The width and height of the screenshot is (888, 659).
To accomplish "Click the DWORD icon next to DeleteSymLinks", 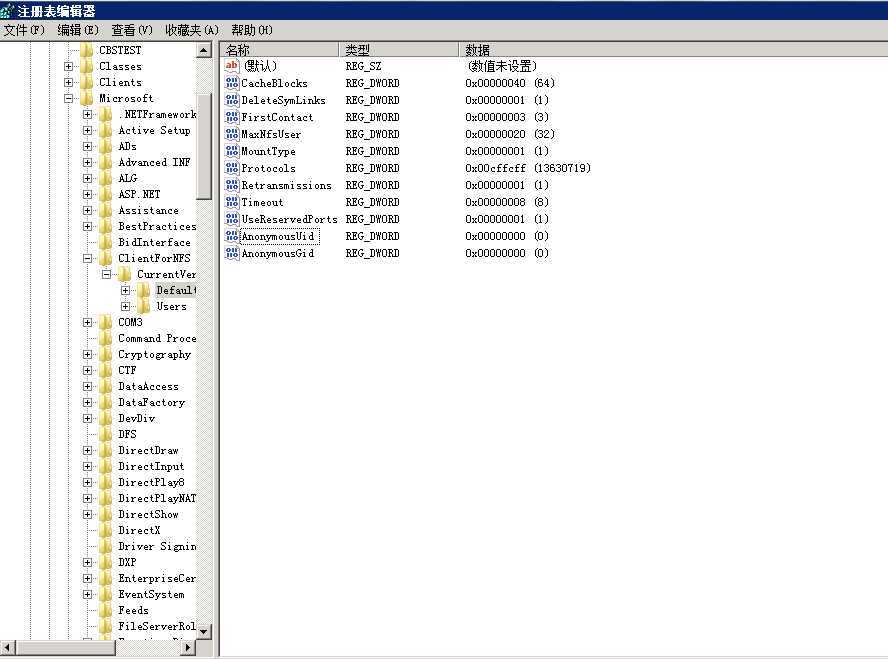I will [x=232, y=100].
